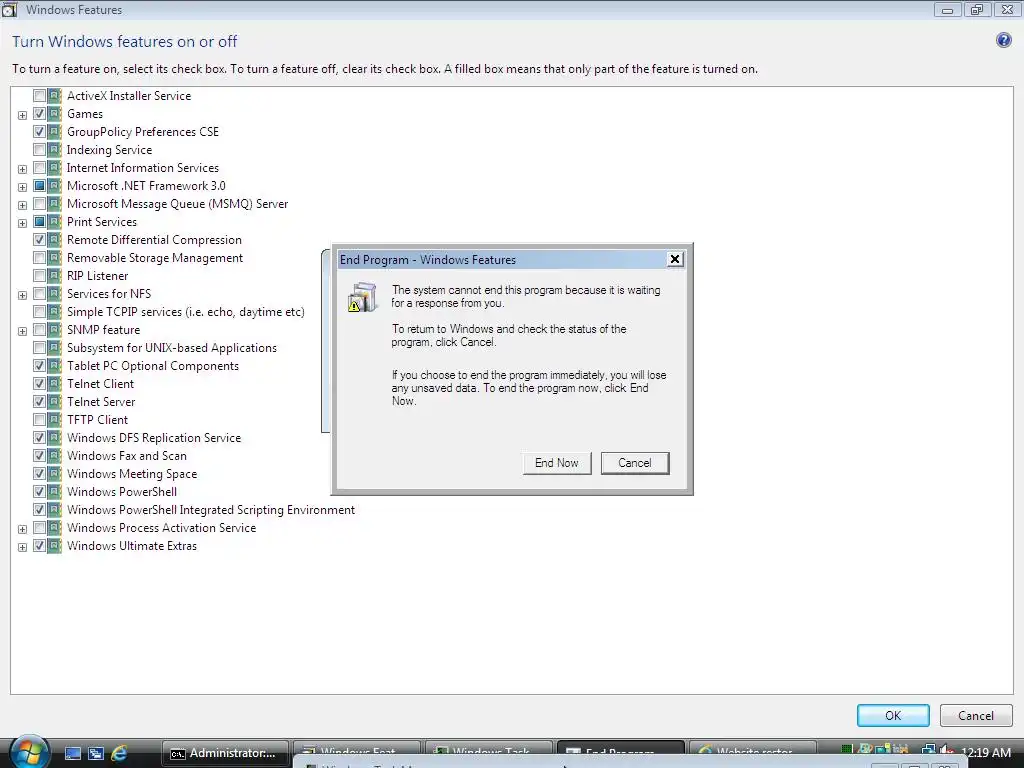Launch Internet Explorer from quick launch
The image size is (1024, 768).
pyautogui.click(x=119, y=754)
